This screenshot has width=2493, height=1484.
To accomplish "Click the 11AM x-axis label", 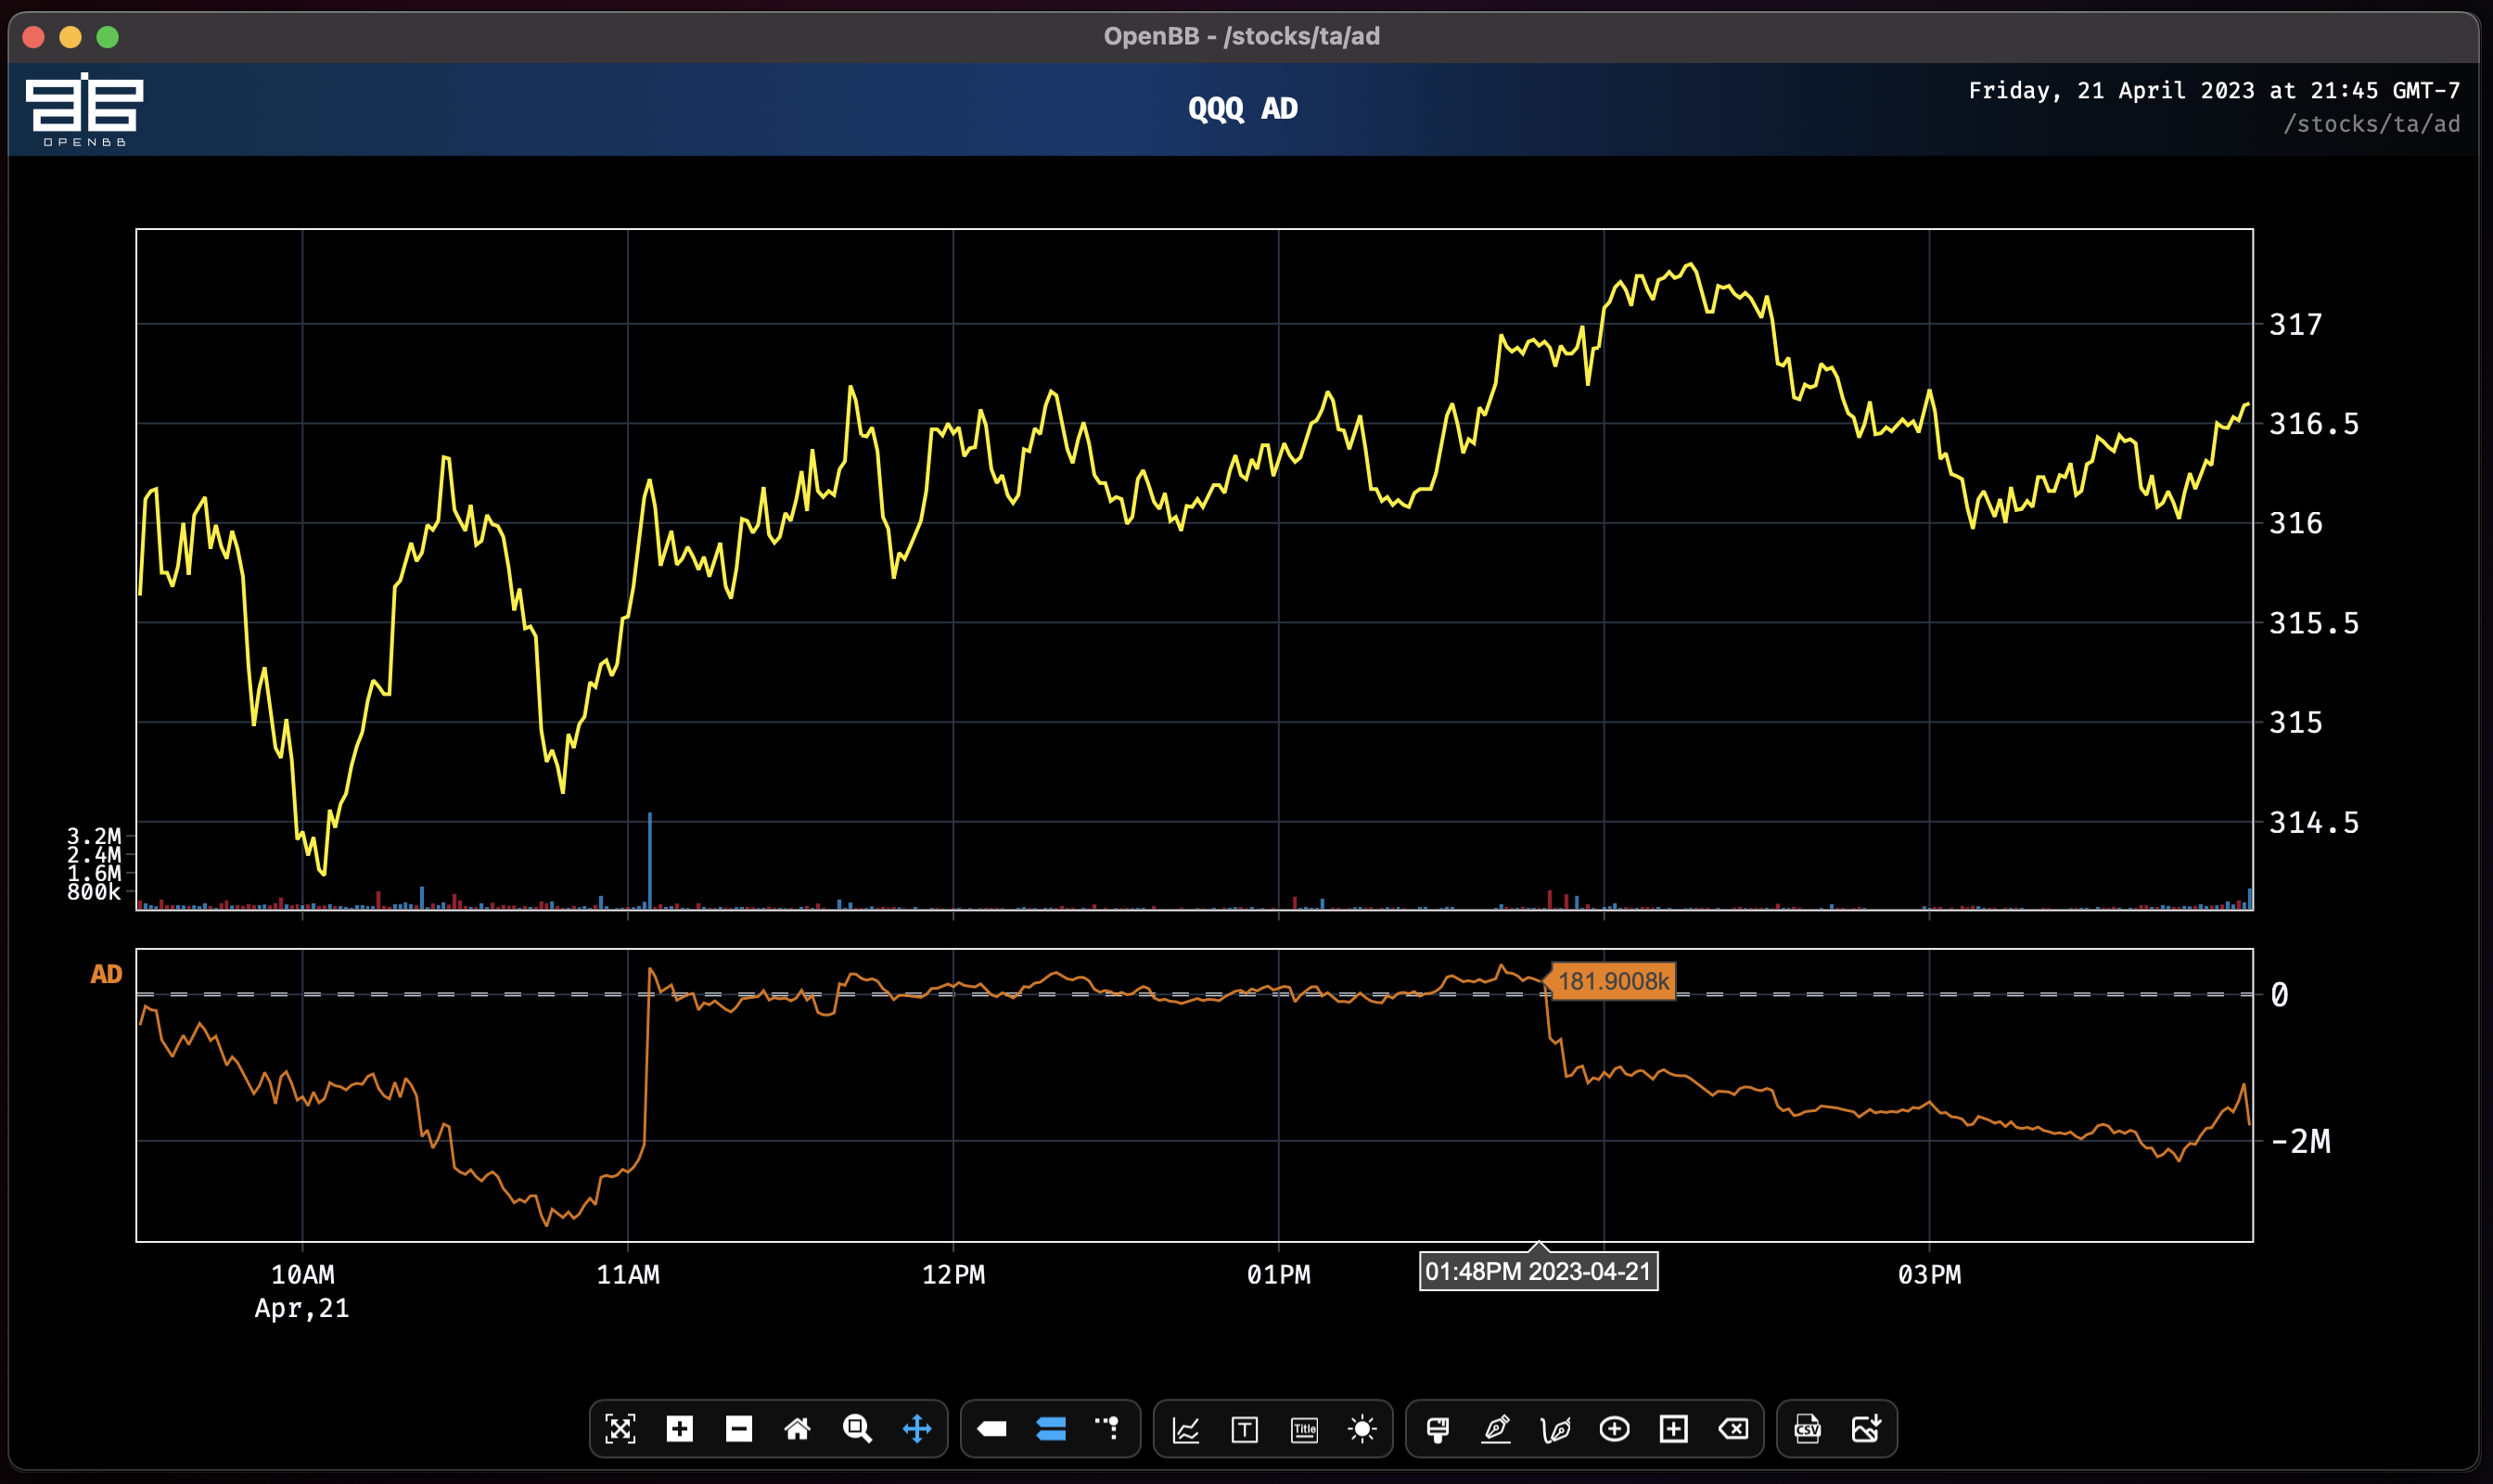I will [628, 1274].
